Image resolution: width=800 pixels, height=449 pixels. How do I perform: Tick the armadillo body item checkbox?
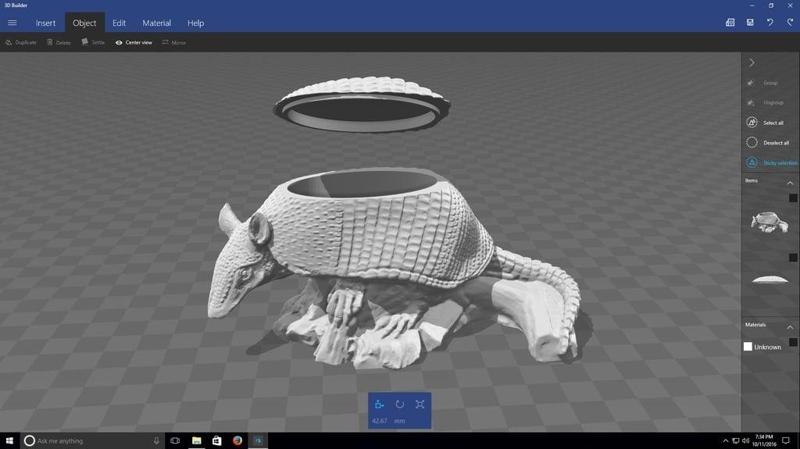(x=793, y=198)
